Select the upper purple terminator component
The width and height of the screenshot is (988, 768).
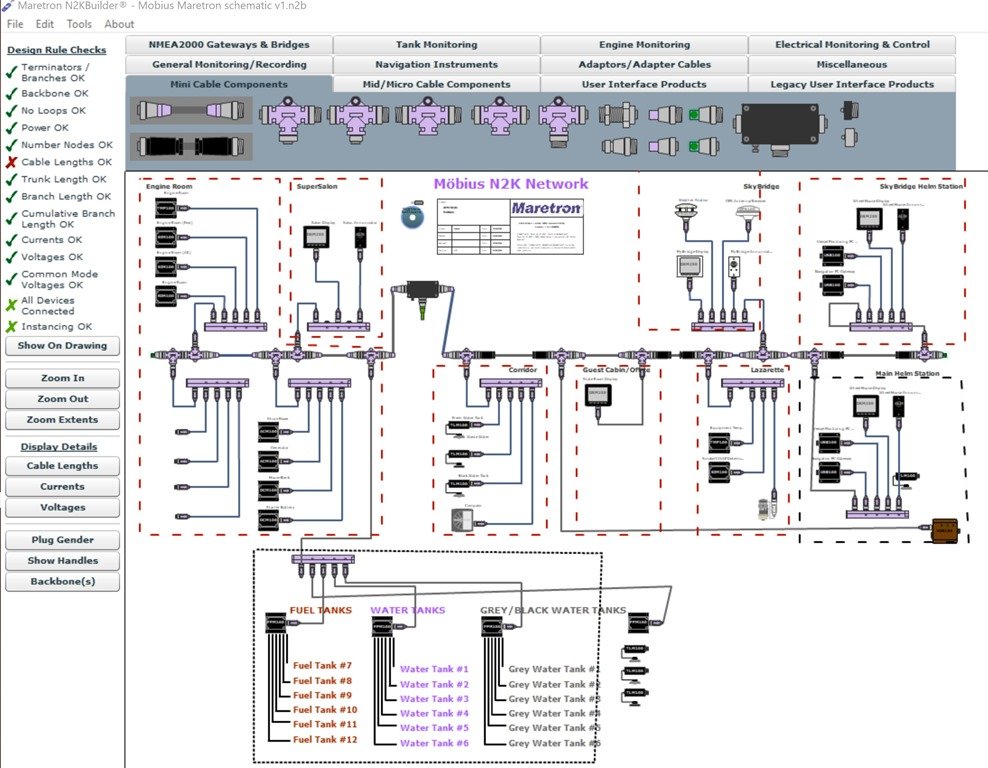point(665,115)
